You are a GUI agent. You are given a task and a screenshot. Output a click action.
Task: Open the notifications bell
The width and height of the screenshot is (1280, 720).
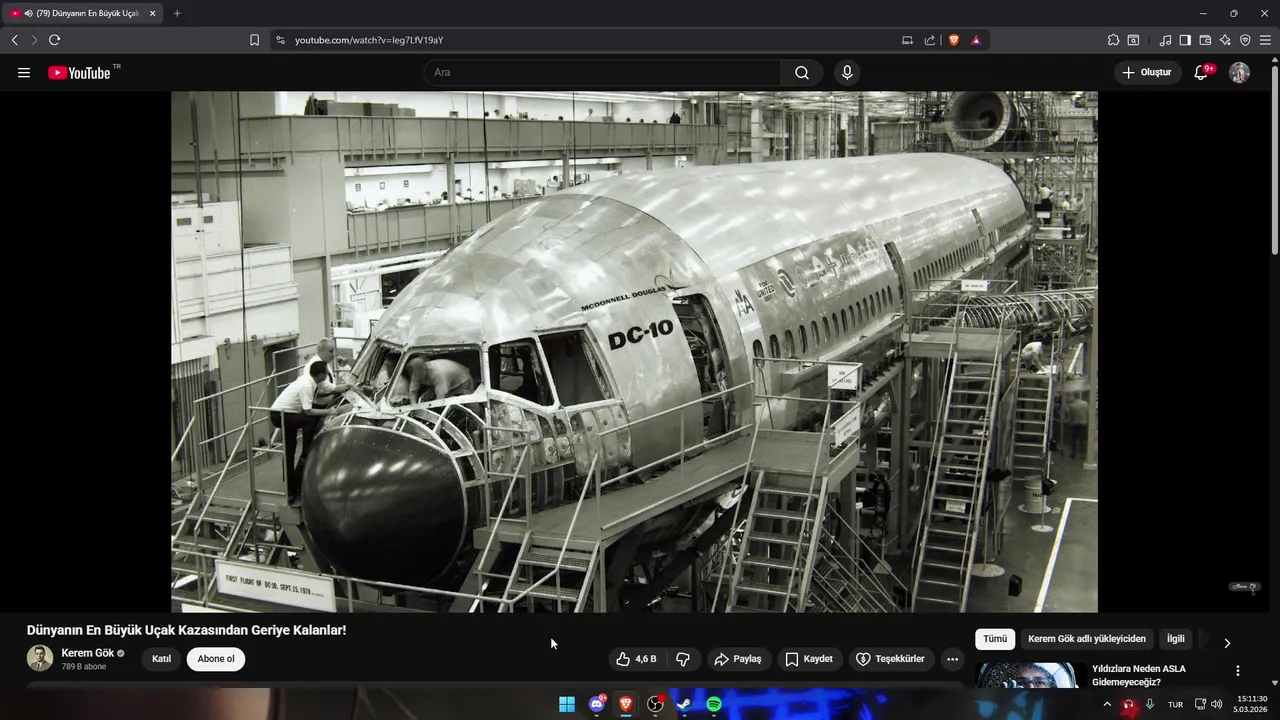(x=1203, y=72)
